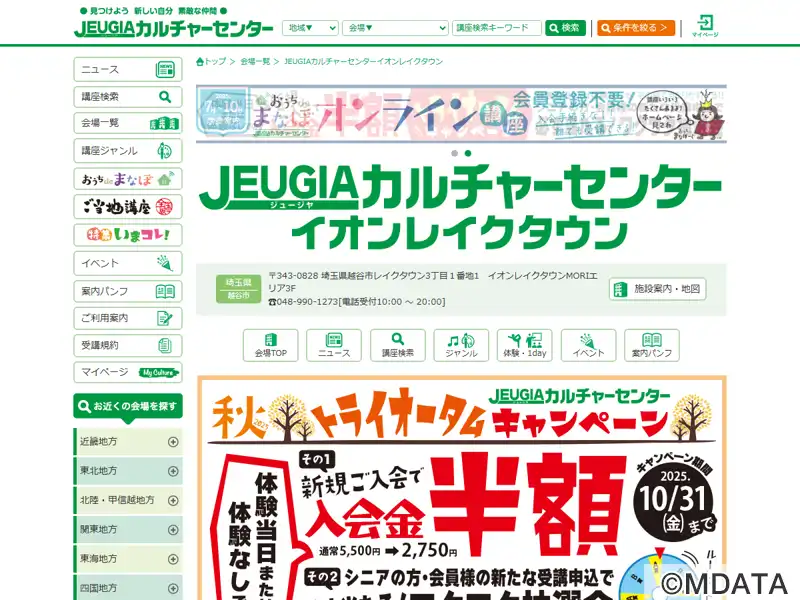Image resolution: width=800 pixels, height=600 pixels.
Task: Click the large イオンレイクタウン venue title logo
Action: 460,207
